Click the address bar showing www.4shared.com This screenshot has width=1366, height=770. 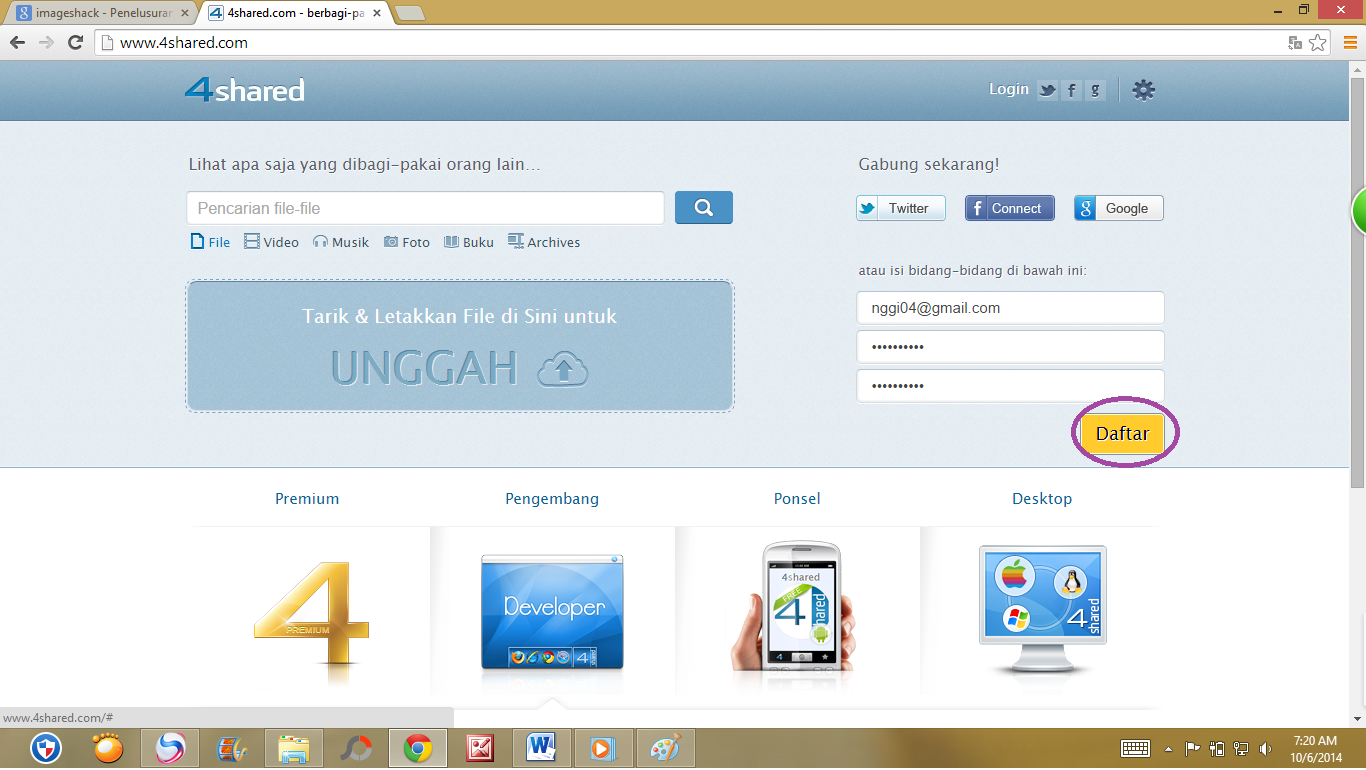pos(690,43)
